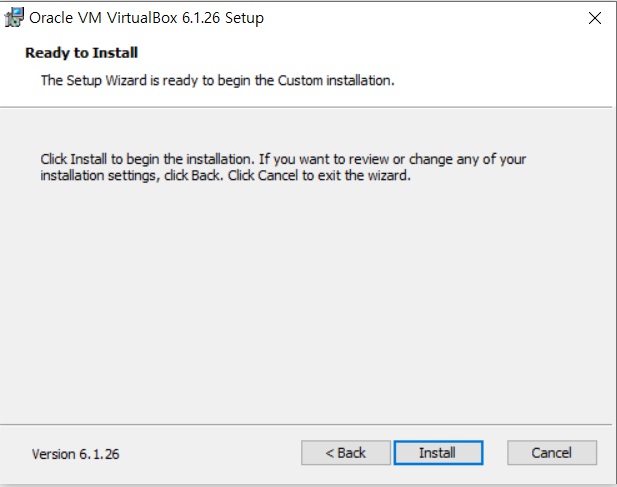Click the 'Ready to Install' heading
617x487 pixels.
(x=81, y=53)
